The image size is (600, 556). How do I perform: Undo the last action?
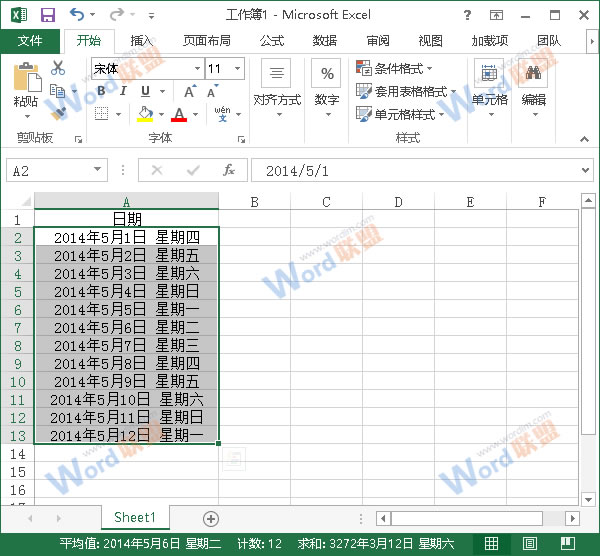(x=77, y=15)
